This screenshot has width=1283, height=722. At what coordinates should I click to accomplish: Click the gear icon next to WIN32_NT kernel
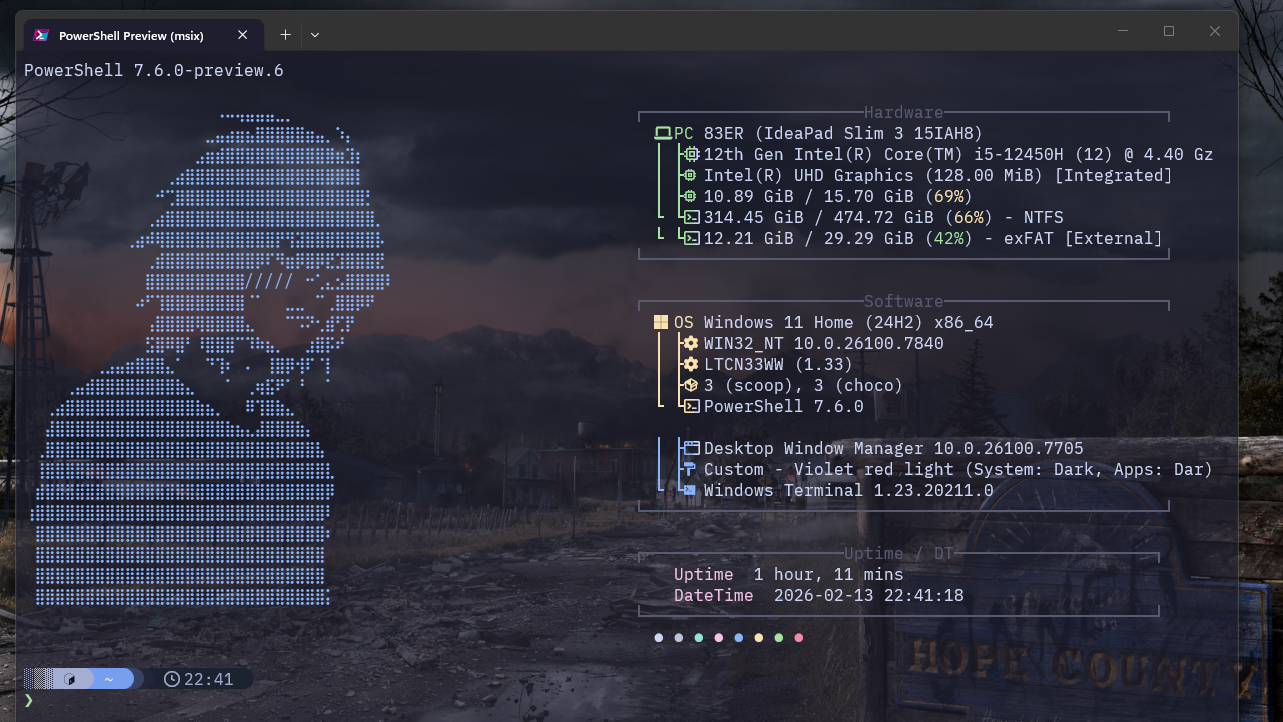(x=690, y=342)
